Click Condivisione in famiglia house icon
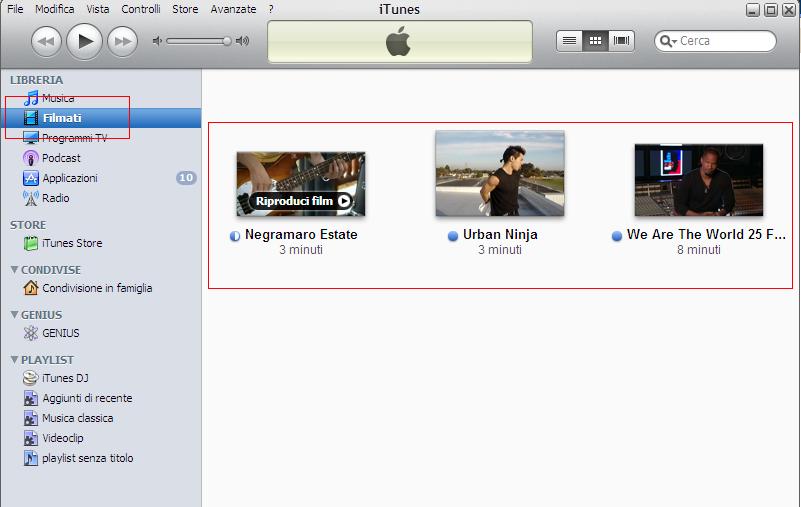Viewport: 801px width, 507px height. [x=31, y=288]
